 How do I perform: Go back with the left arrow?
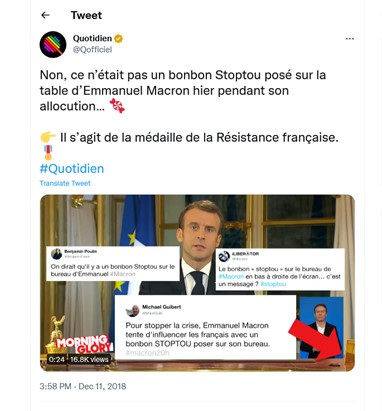45,15
